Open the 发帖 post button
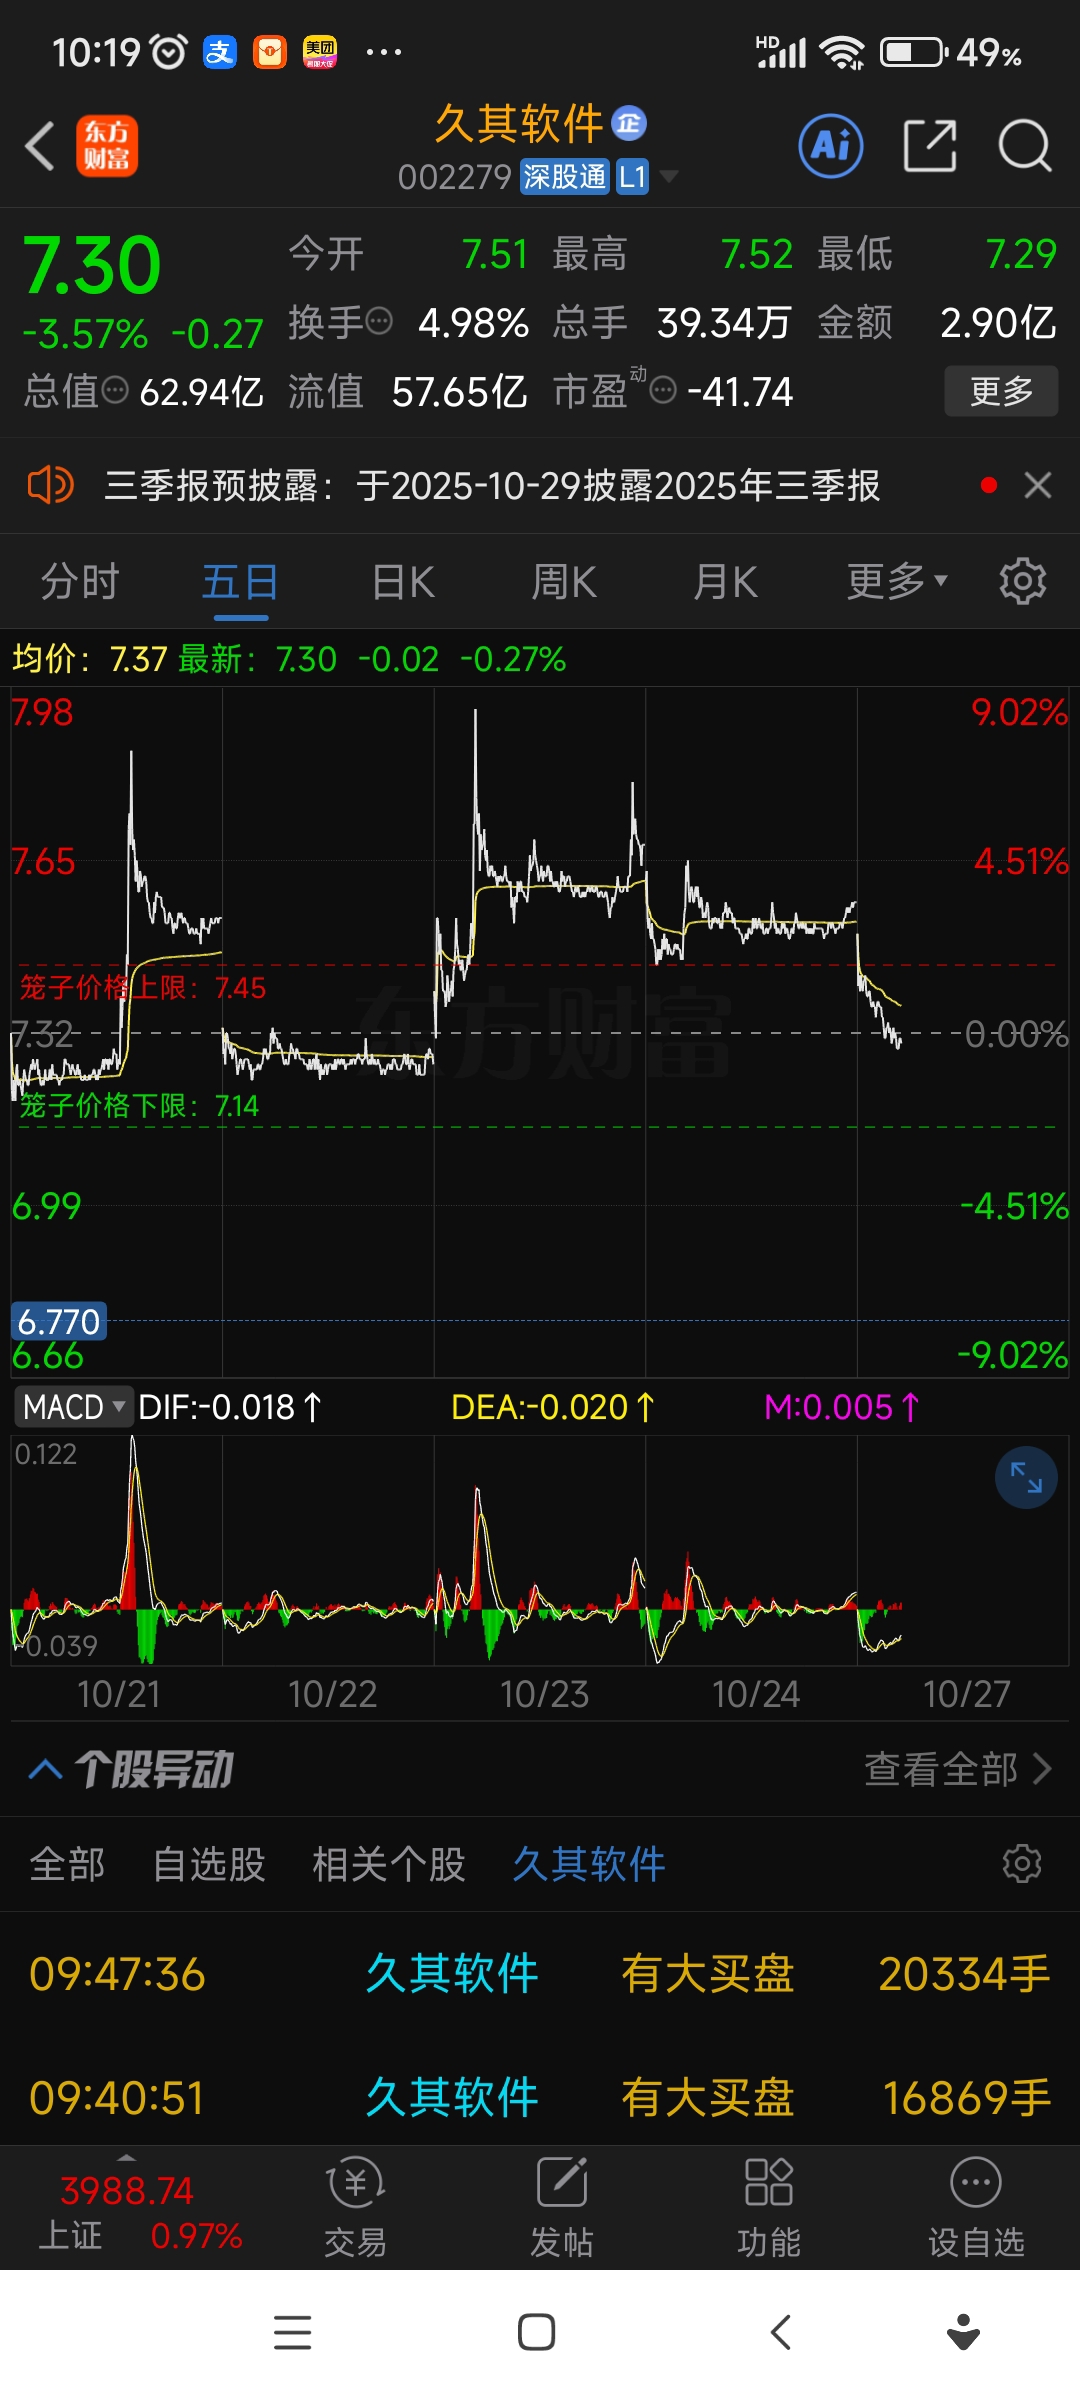The width and height of the screenshot is (1080, 2400). 562,2208
